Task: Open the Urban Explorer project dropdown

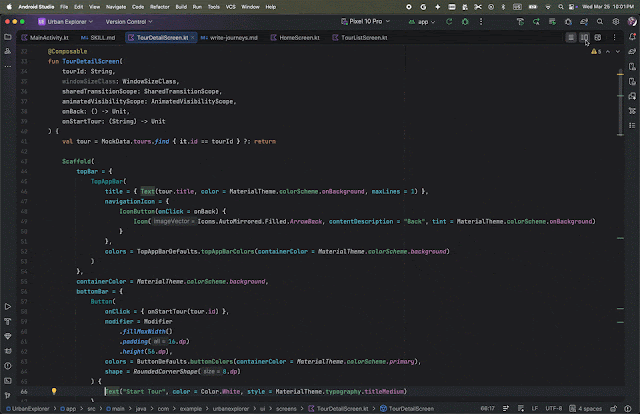Action: (68, 20)
